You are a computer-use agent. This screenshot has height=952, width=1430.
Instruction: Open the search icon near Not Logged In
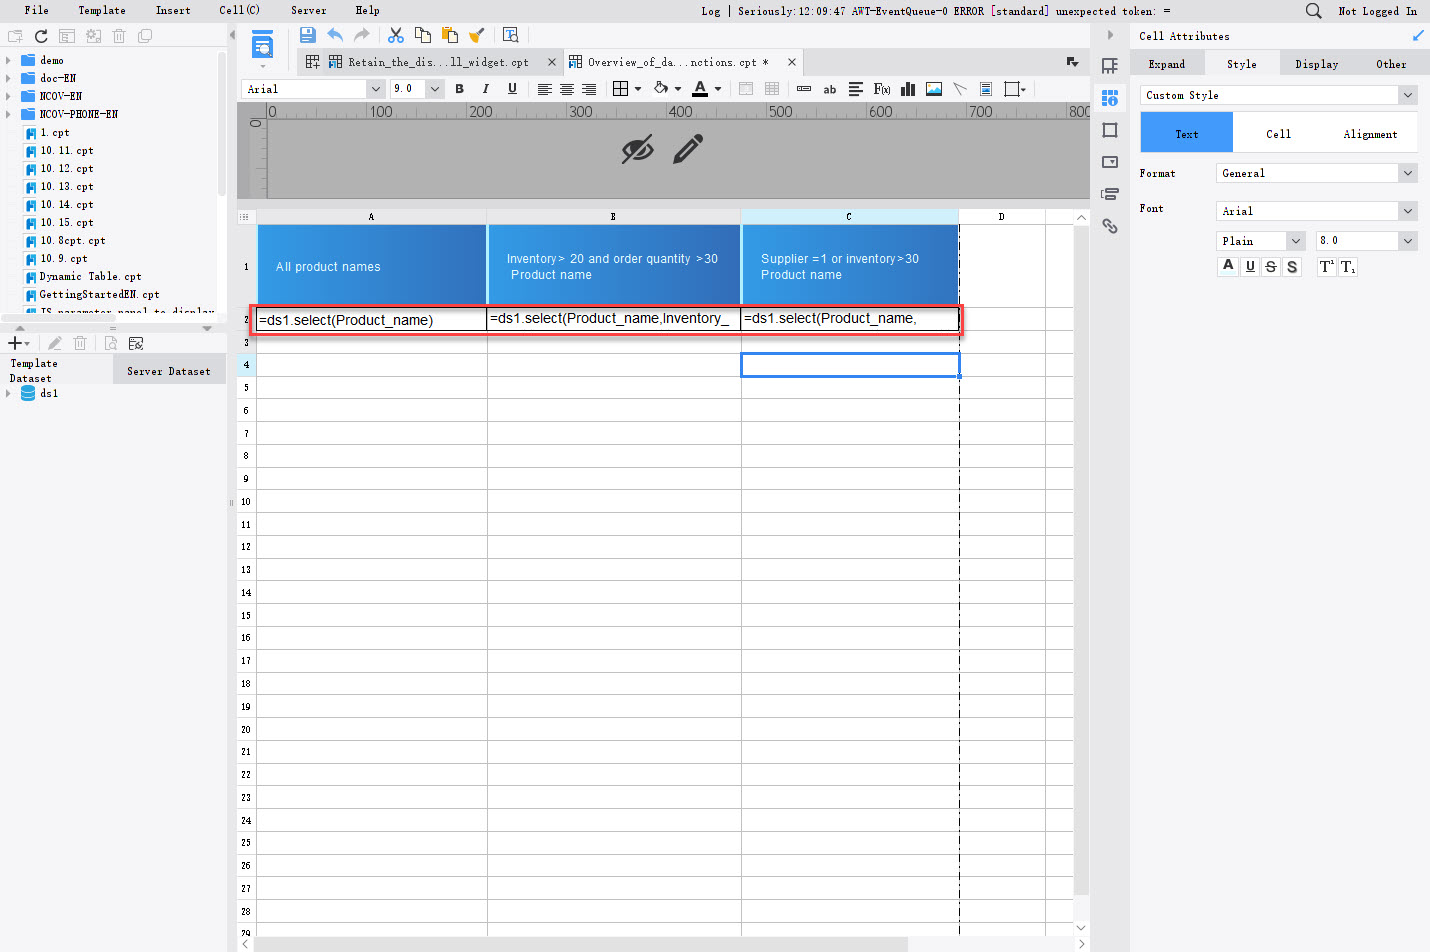tap(1313, 11)
